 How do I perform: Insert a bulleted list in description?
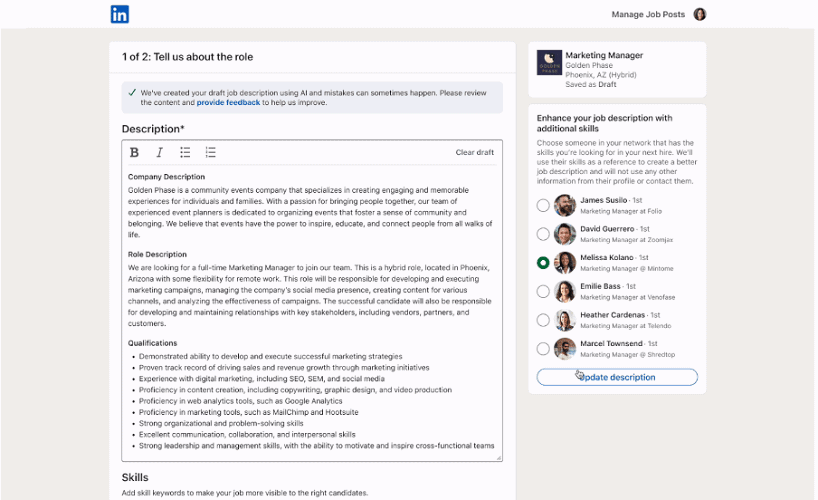tap(185, 152)
